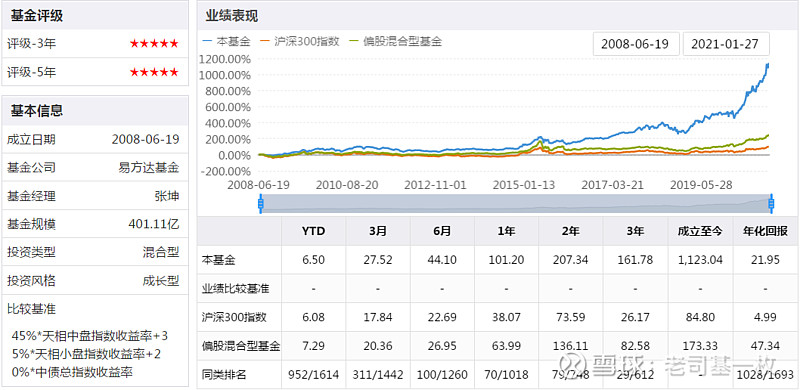Click the 投资类型 value 混合型
The height and width of the screenshot is (390, 800).
click(x=161, y=252)
